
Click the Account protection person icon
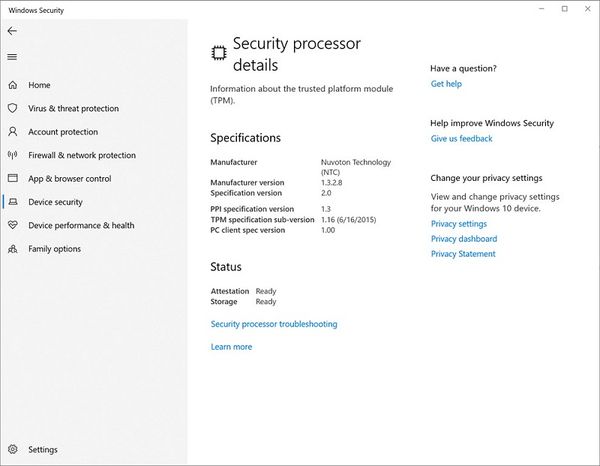12,132
